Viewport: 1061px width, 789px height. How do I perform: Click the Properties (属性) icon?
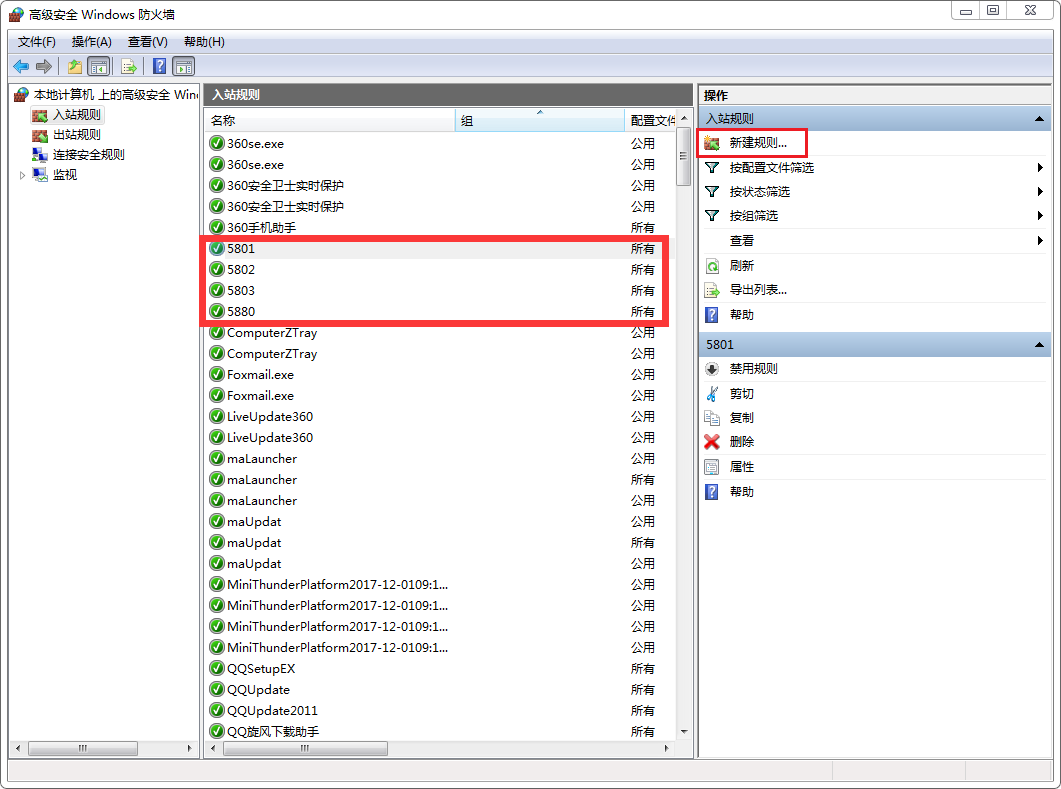point(712,467)
